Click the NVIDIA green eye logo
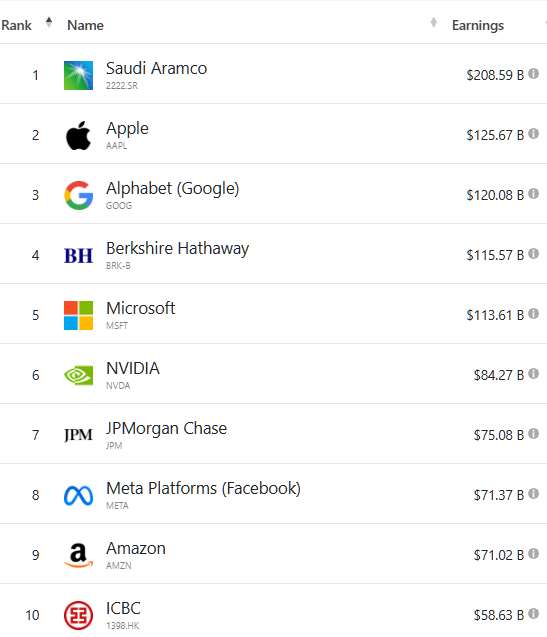The image size is (547, 637). click(78, 375)
